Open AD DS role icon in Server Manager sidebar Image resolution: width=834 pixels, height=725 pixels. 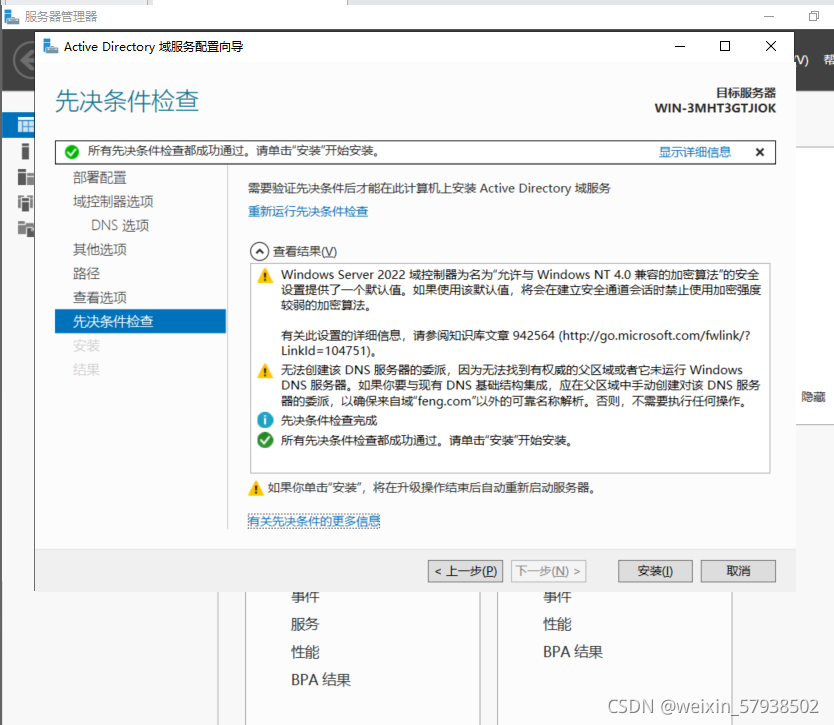[x=25, y=203]
